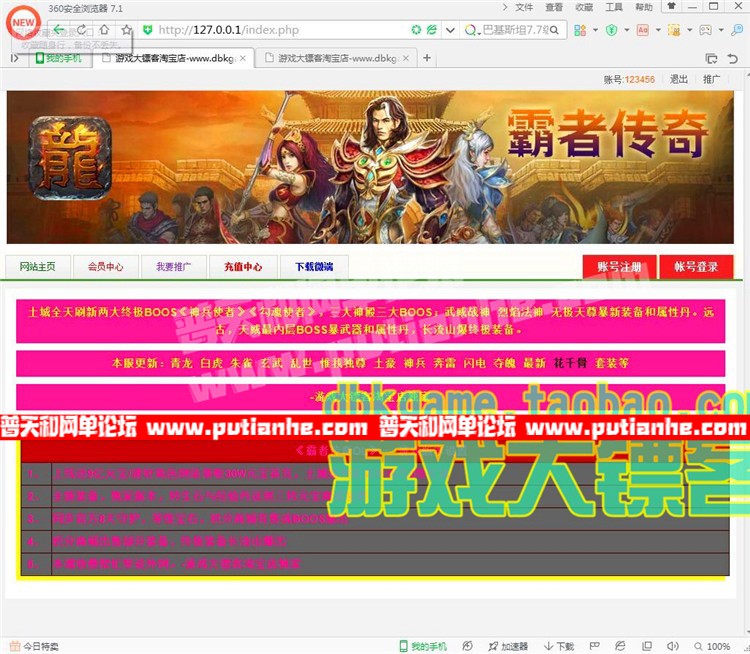Expand the Ad-block dropdown arrow

click(658, 30)
